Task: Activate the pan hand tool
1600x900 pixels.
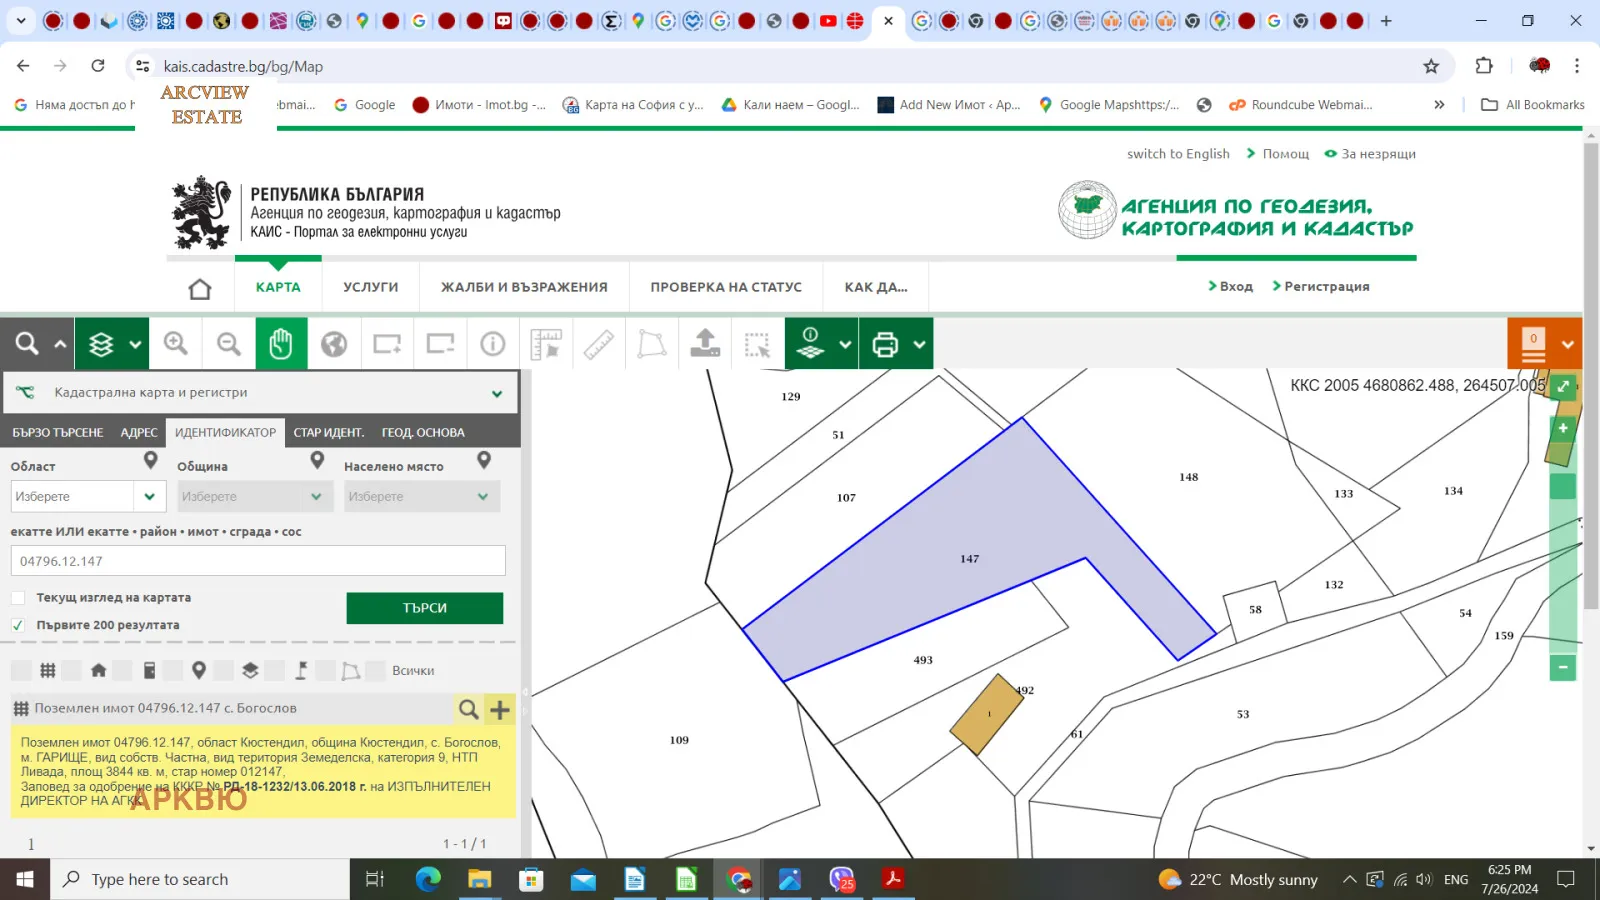Action: pos(281,344)
